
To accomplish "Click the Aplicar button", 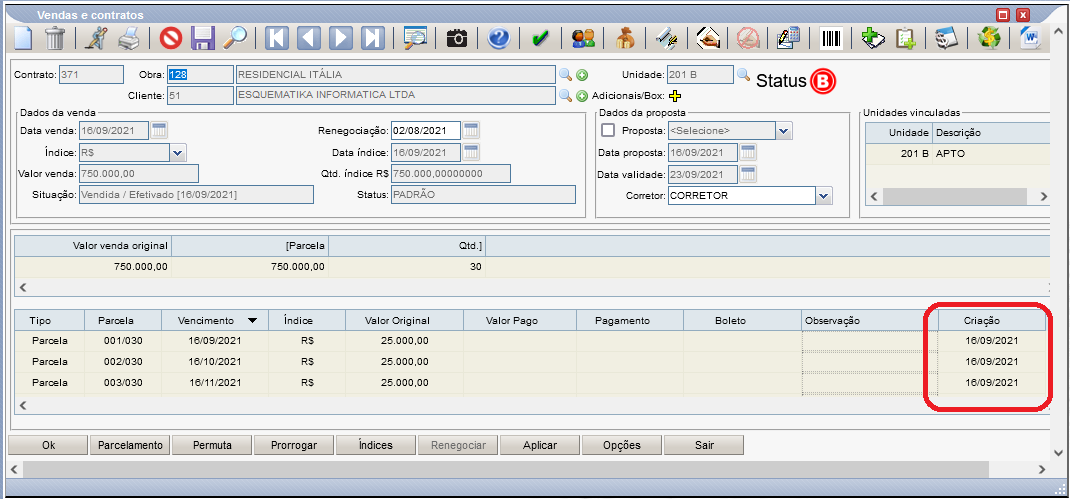I will point(540,445).
